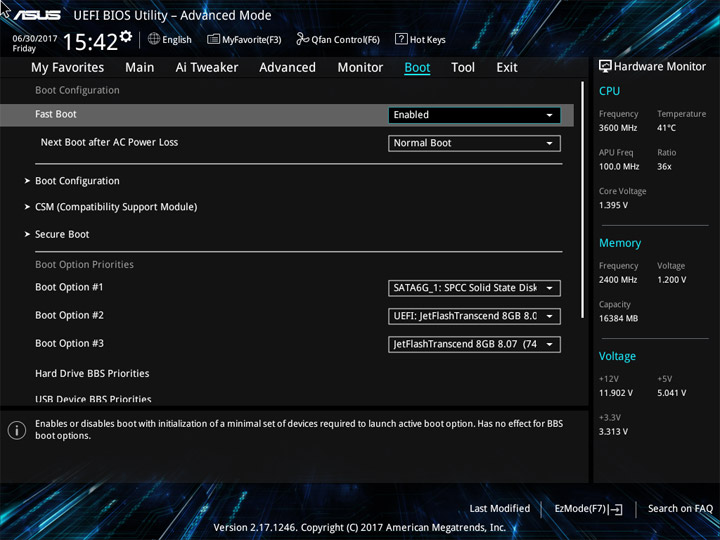The height and width of the screenshot is (540, 720).
Task: Select the Boot Option #3 label
Action: (x=69, y=343)
